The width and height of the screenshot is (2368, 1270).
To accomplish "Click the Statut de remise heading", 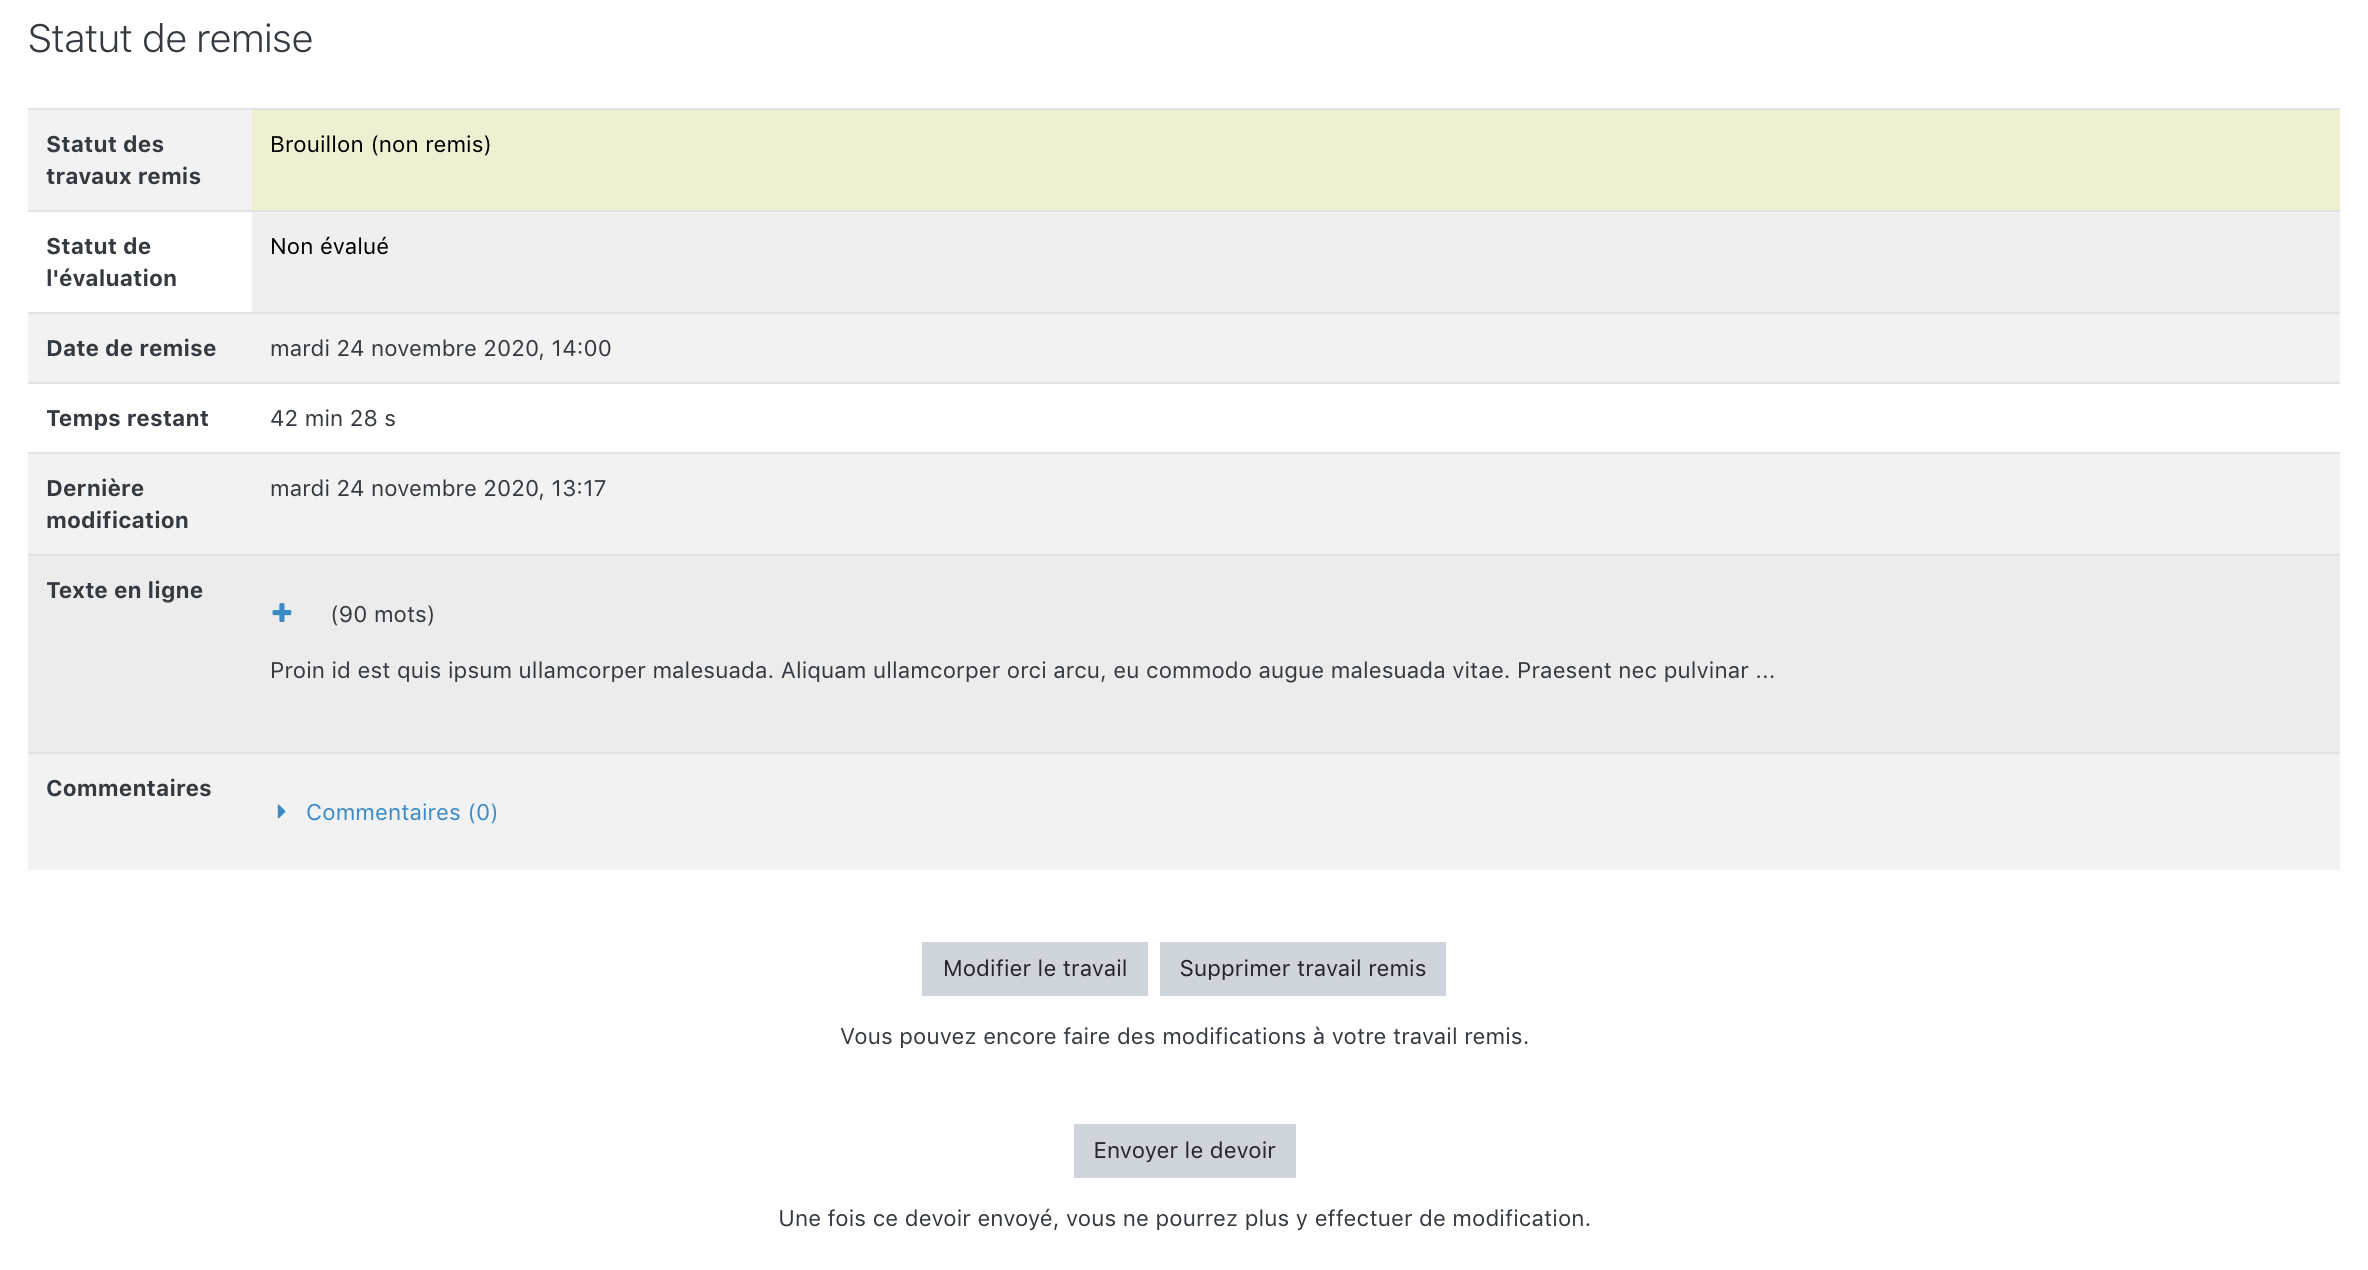I will coord(170,39).
